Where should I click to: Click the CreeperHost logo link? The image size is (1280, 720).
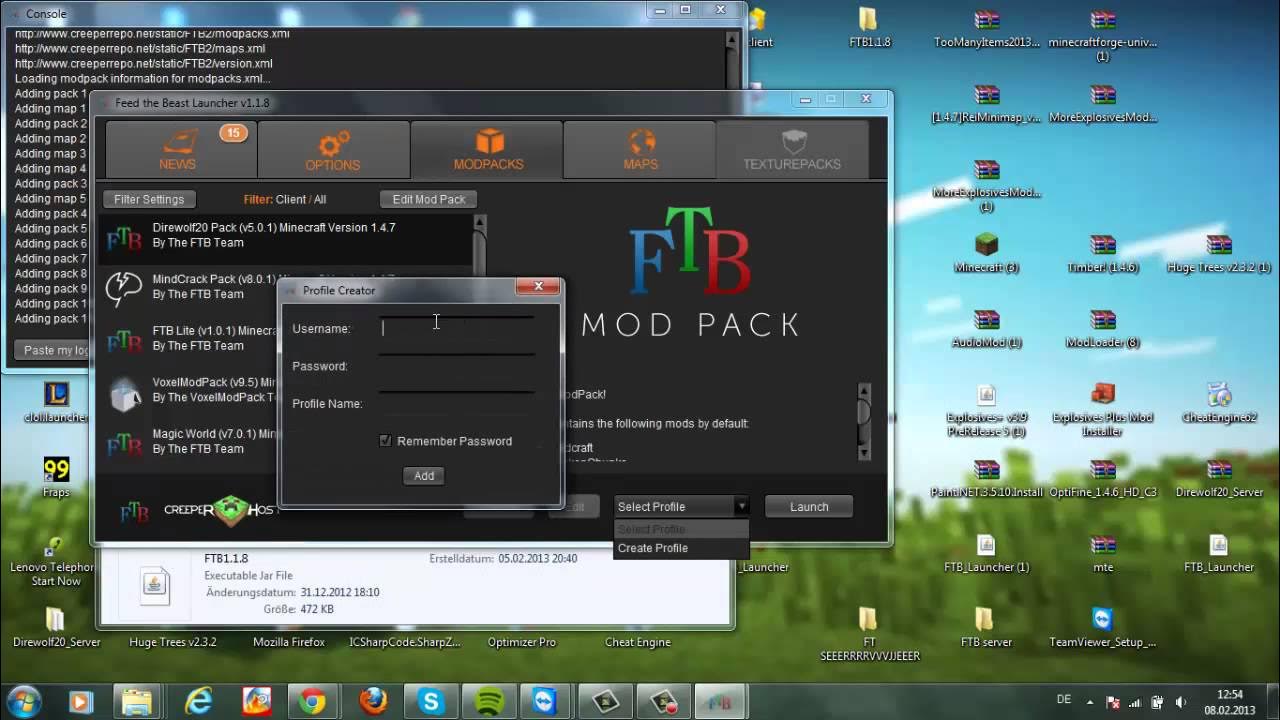pyautogui.click(x=219, y=510)
